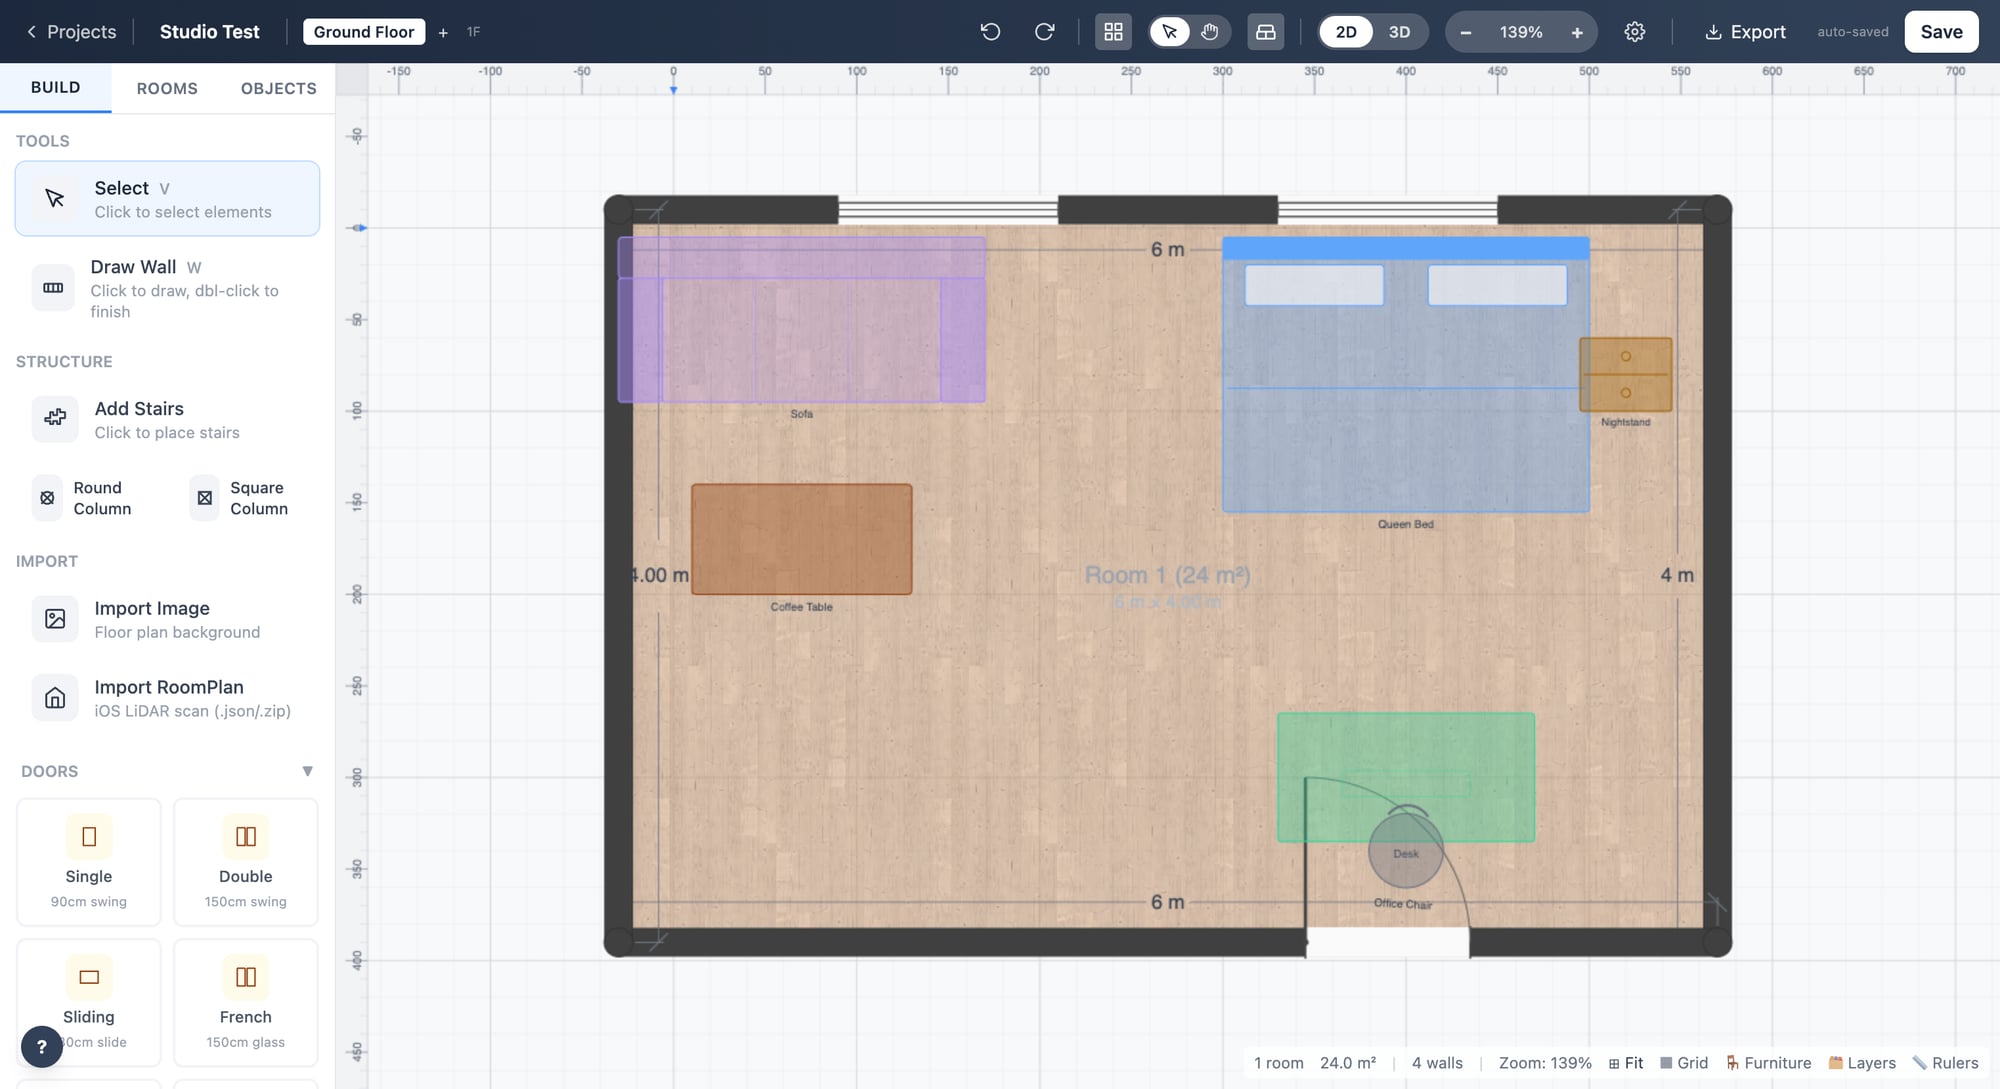Image resolution: width=2000 pixels, height=1089 pixels.
Task: Import Image as floor plan background
Action: 167,619
